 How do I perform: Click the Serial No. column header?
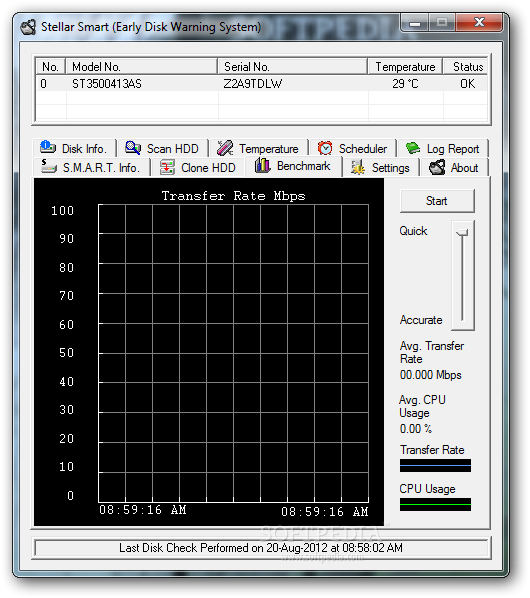click(x=293, y=67)
